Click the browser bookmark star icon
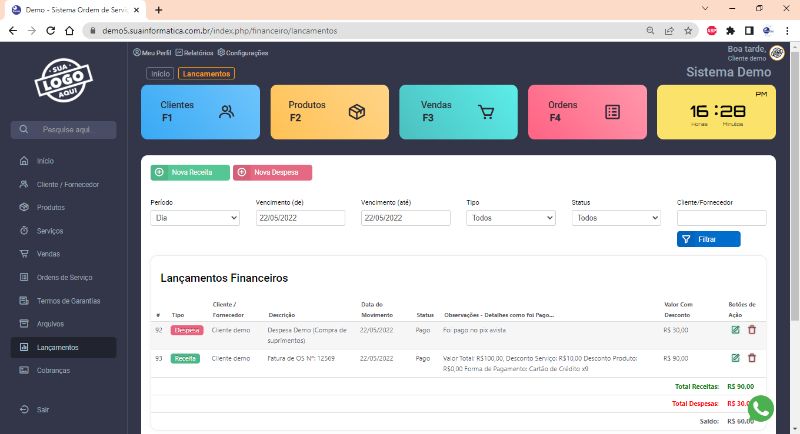 [688, 31]
